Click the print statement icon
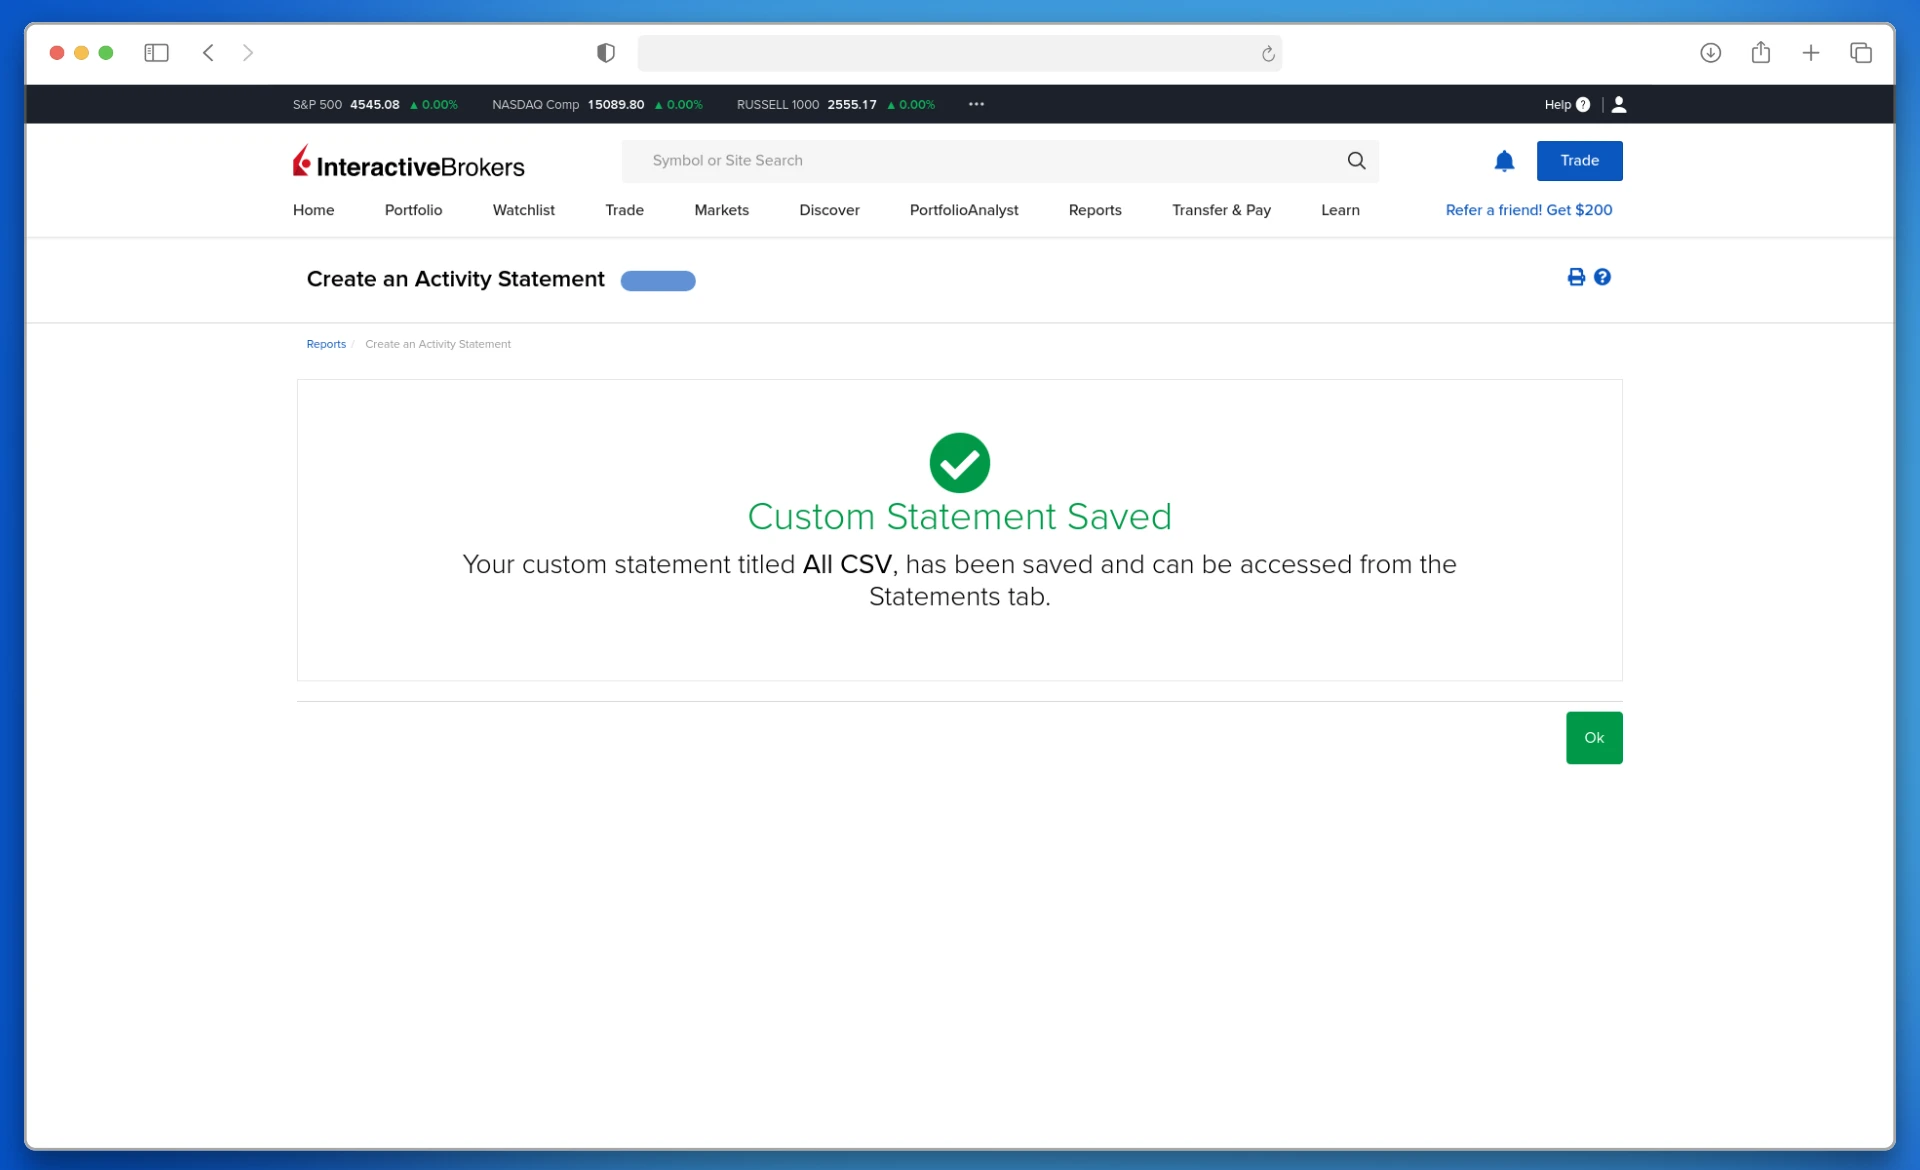This screenshot has height=1170, width=1920. [x=1575, y=277]
